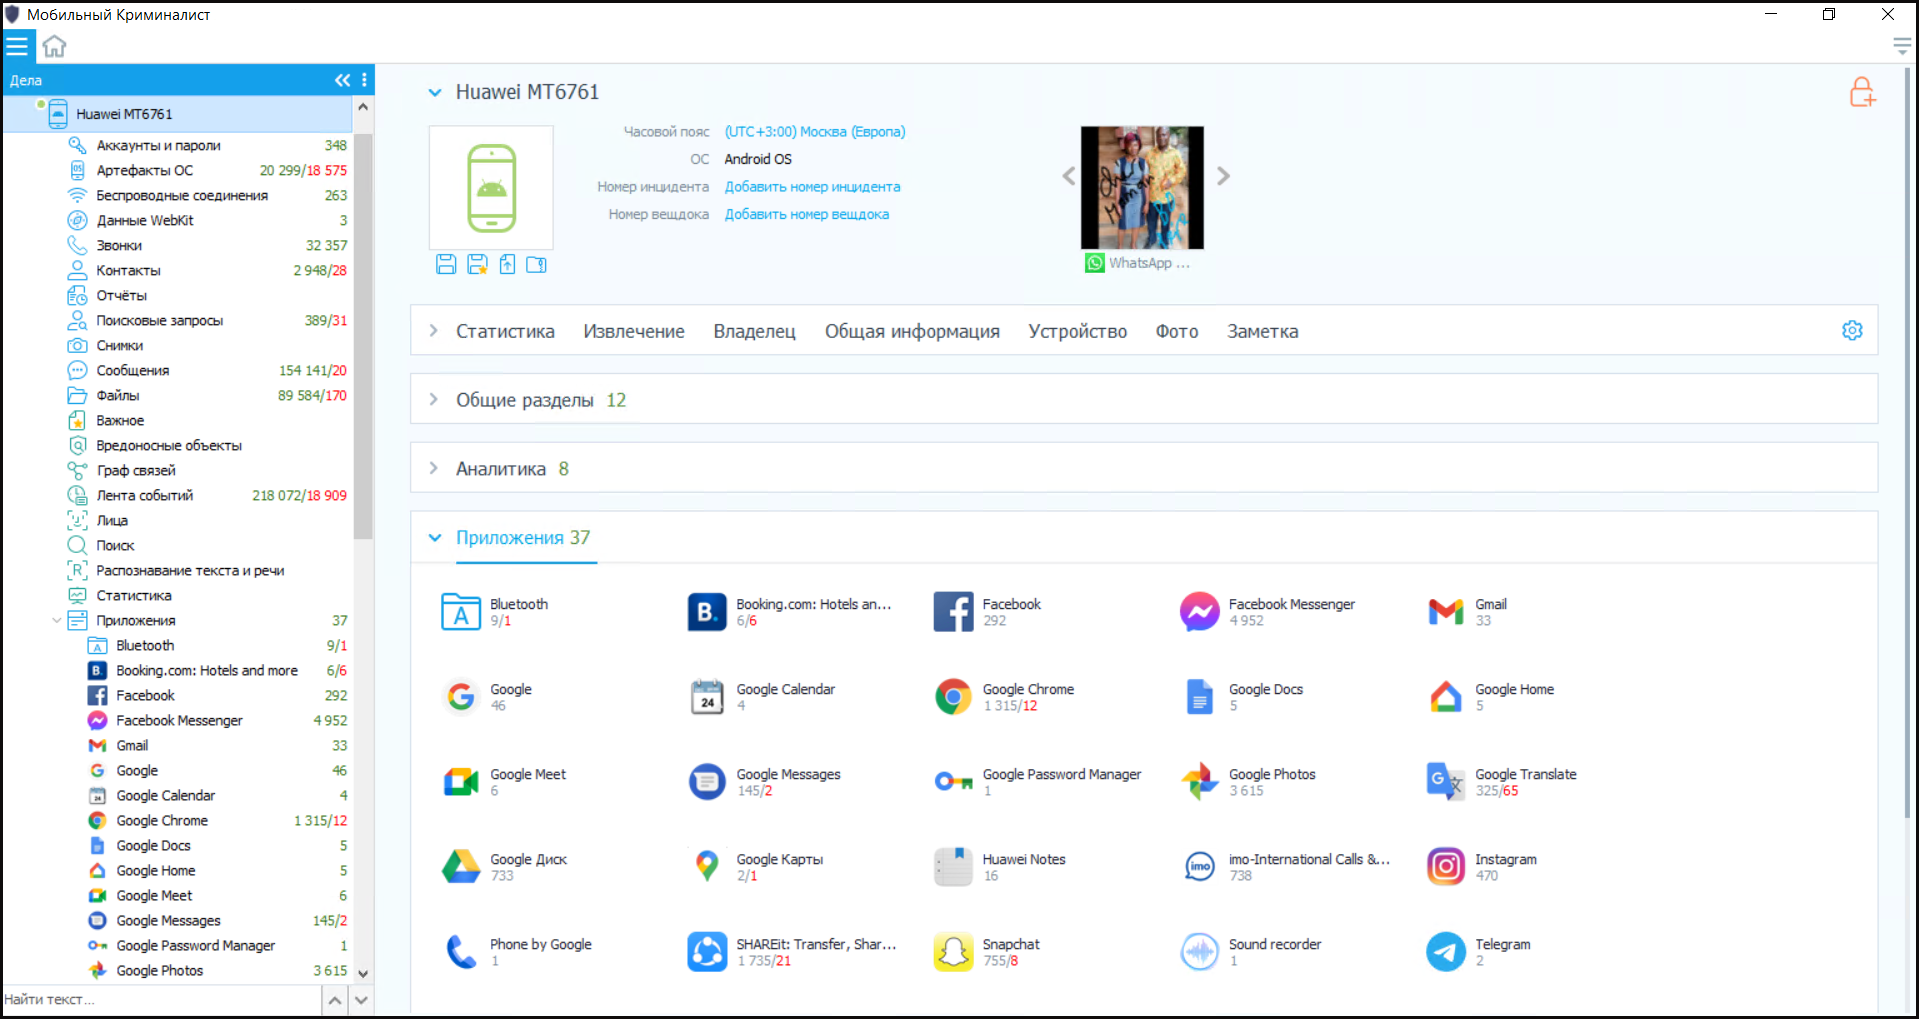The height and width of the screenshot is (1019, 1919).
Task: Click the UTC+3:00 Москва timezone link
Action: point(815,132)
